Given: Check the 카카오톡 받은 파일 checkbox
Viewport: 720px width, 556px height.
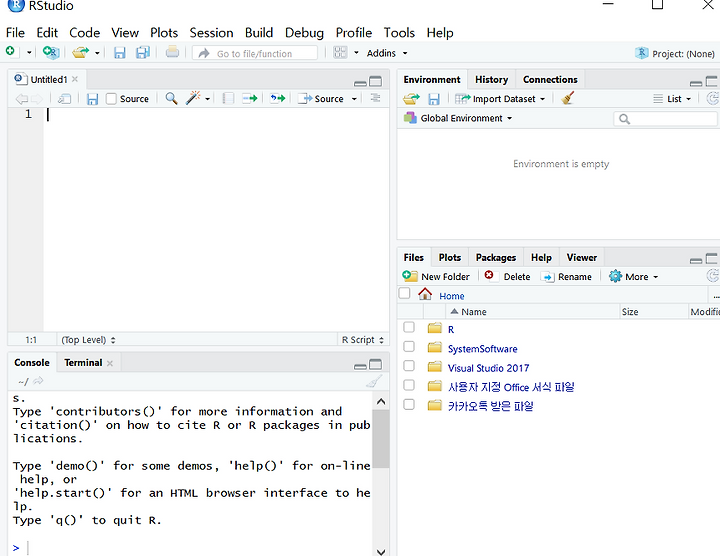Looking at the screenshot, I should (409, 404).
